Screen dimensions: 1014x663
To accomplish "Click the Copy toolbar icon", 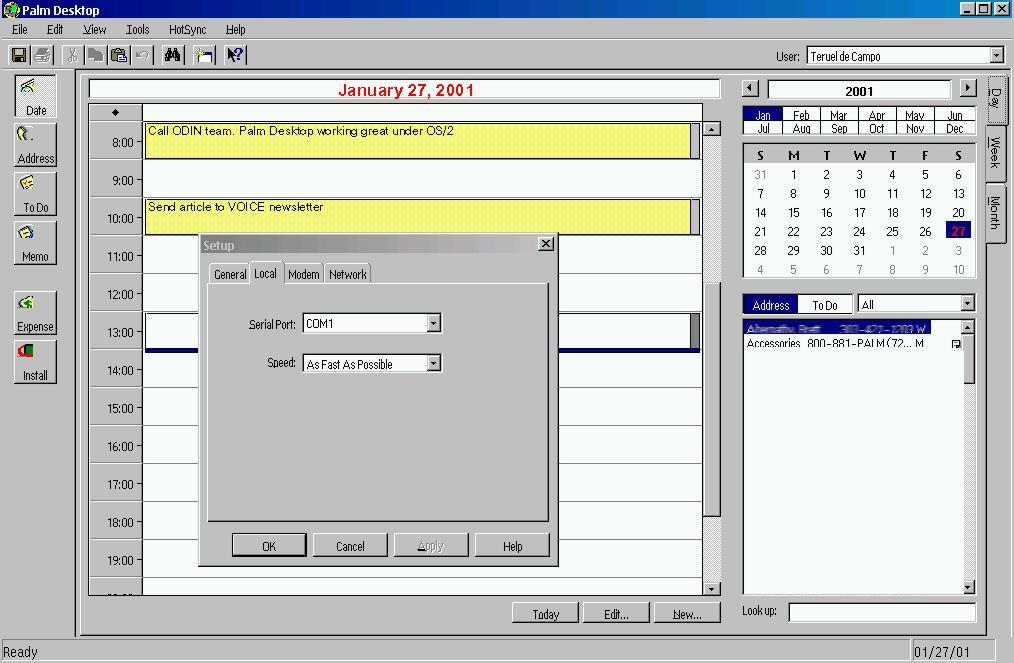I will (96, 55).
